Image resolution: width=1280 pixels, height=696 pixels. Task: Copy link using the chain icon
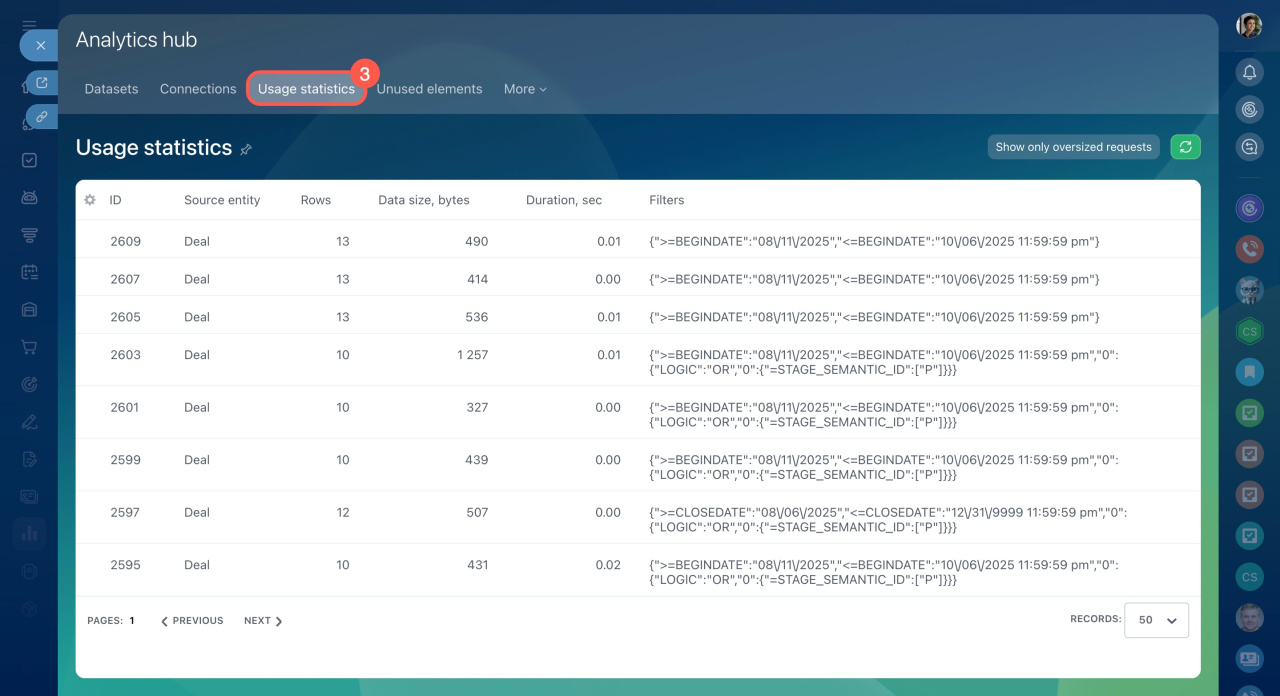tap(41, 117)
